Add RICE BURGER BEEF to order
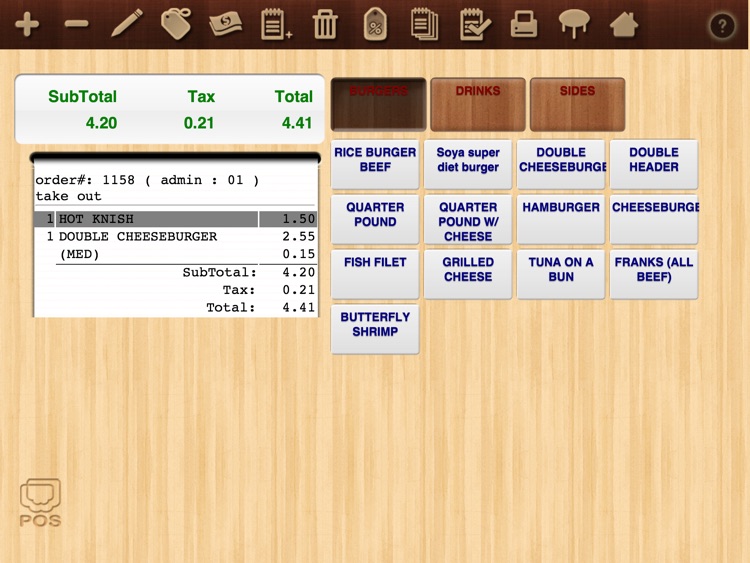Image resolution: width=750 pixels, height=563 pixels. pos(375,164)
